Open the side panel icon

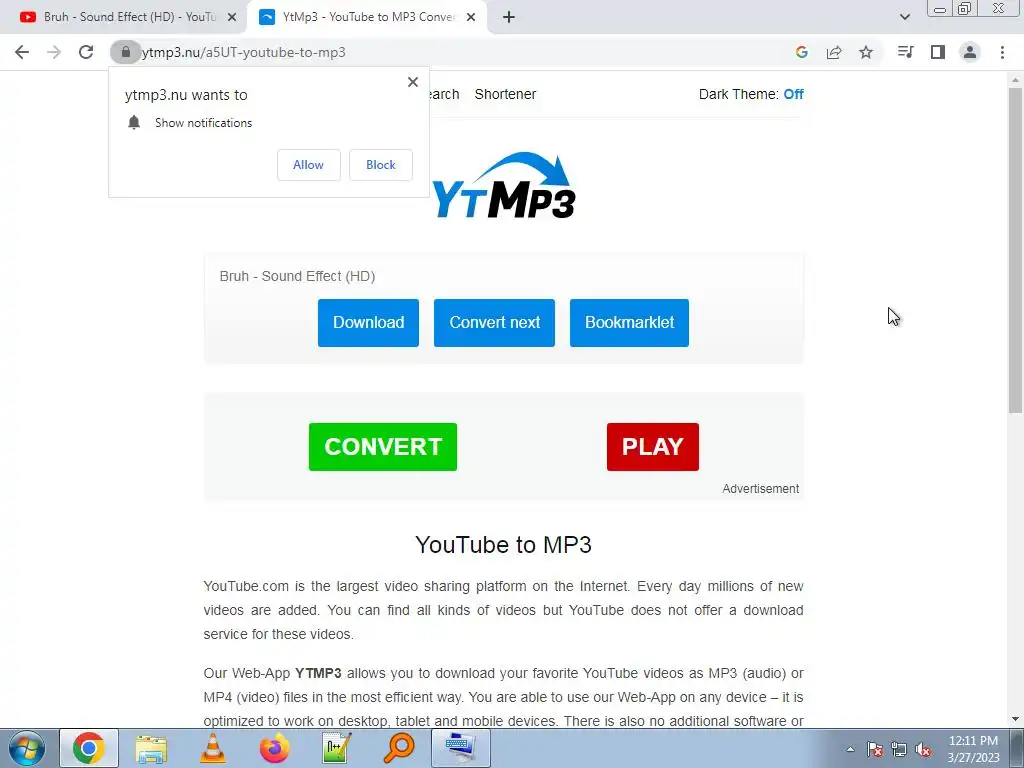click(938, 52)
